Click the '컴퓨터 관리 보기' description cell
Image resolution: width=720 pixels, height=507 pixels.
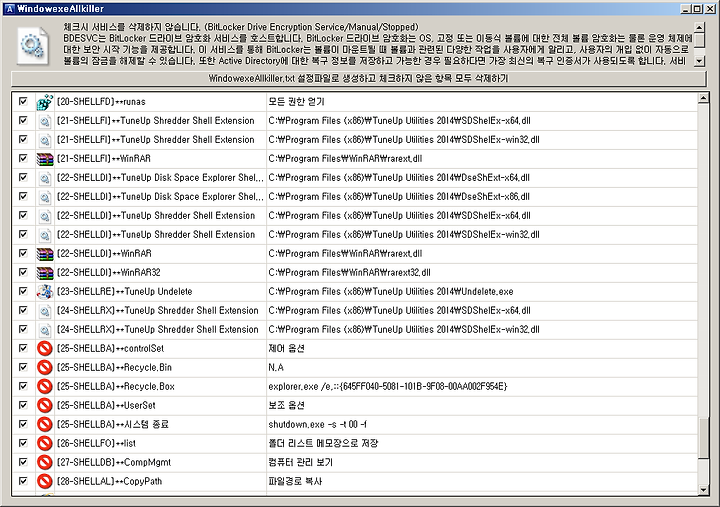300,462
